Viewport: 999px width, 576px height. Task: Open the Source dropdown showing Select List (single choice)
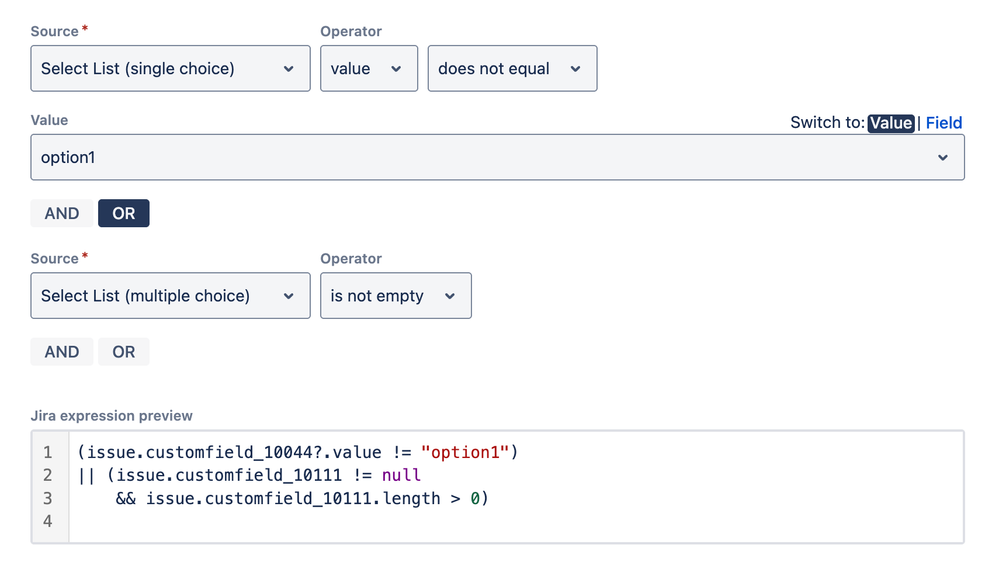pyautogui.click(x=170, y=68)
